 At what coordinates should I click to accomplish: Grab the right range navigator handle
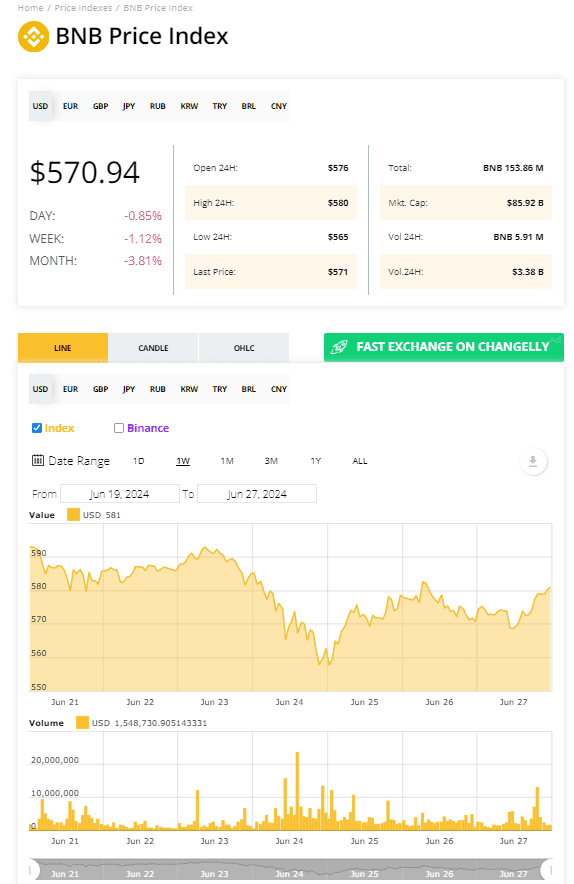(x=547, y=870)
